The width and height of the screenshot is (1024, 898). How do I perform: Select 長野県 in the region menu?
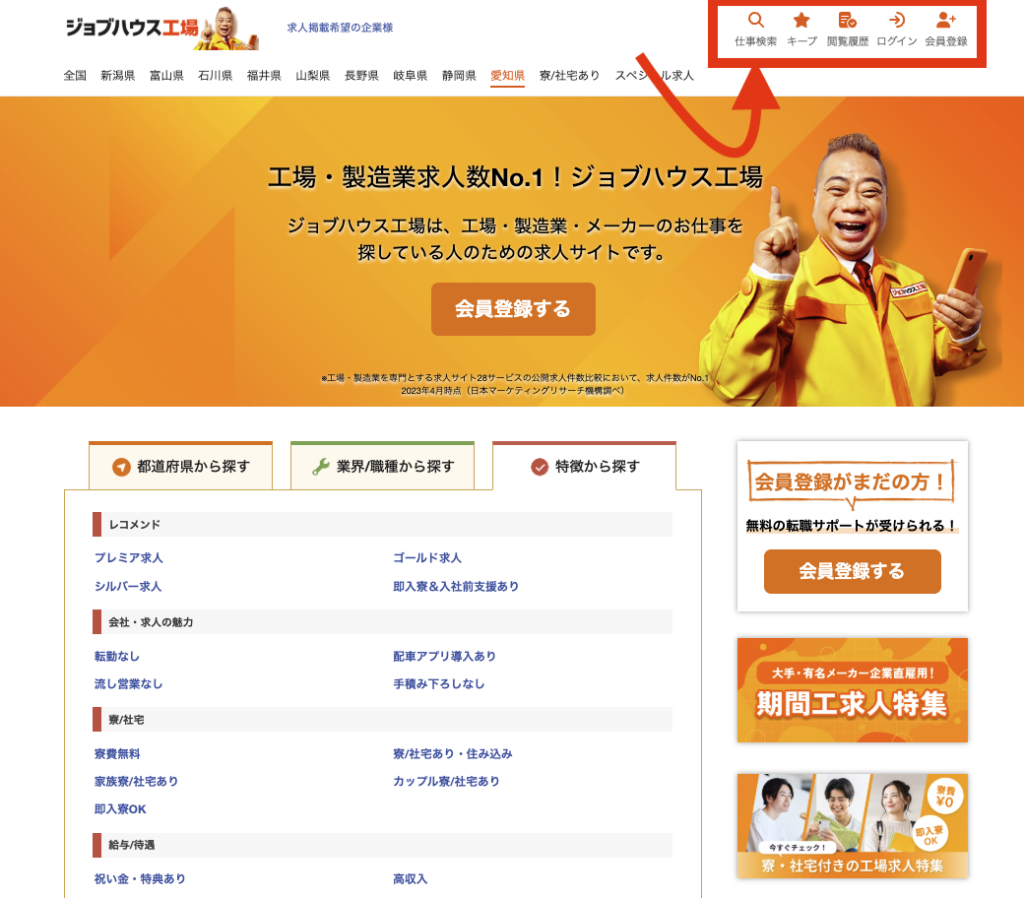coord(361,75)
